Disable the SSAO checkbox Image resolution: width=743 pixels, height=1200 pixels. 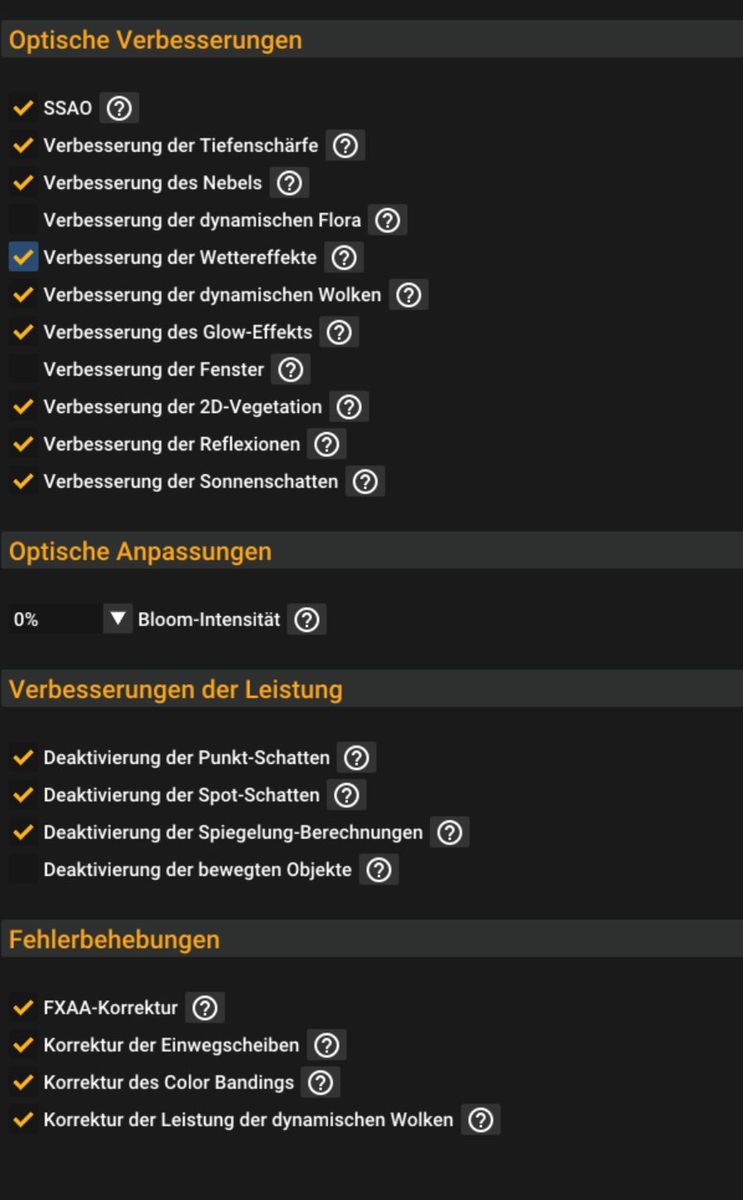click(x=23, y=108)
